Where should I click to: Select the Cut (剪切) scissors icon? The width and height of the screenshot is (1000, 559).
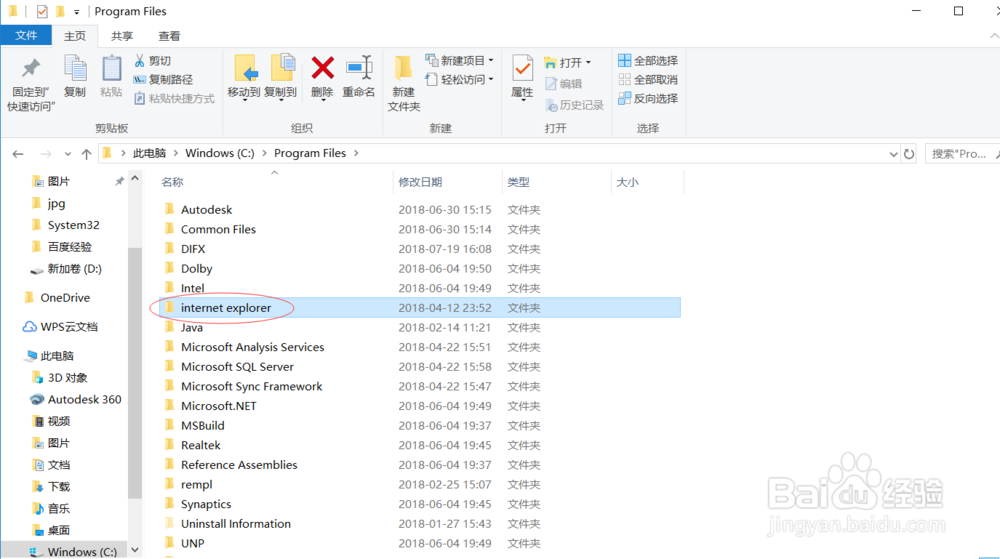(x=140, y=61)
